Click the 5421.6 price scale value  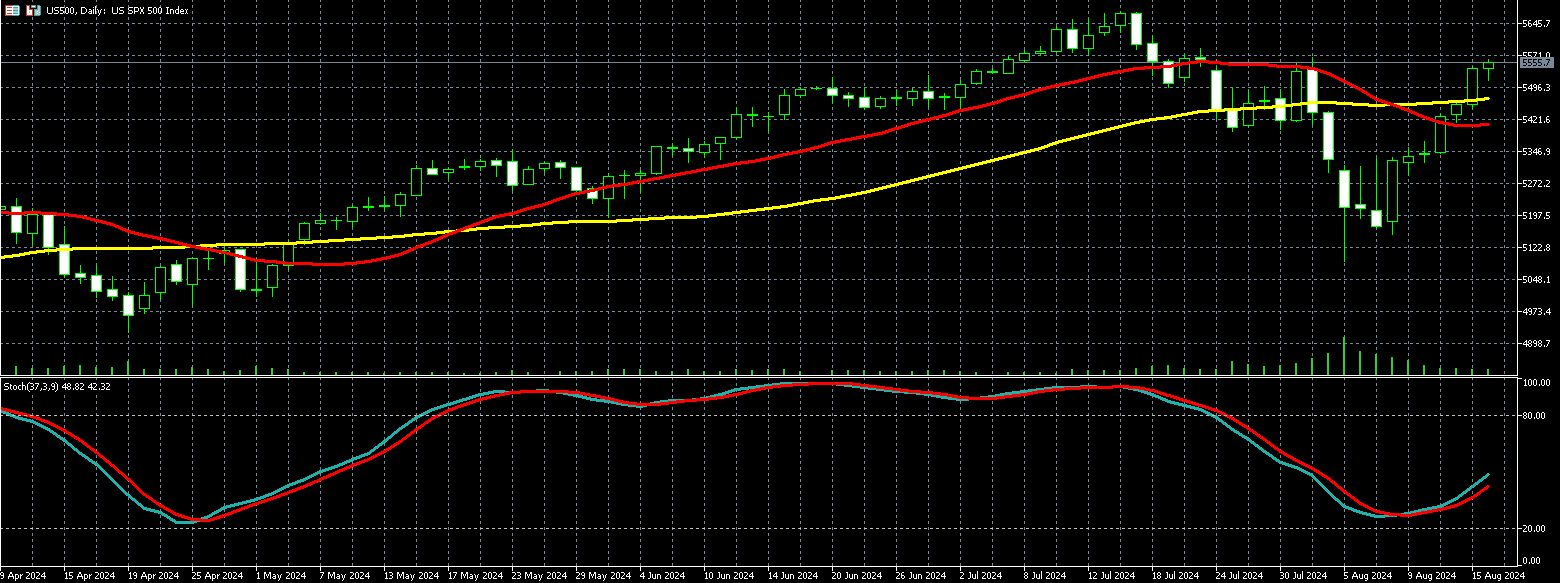[x=1536, y=120]
